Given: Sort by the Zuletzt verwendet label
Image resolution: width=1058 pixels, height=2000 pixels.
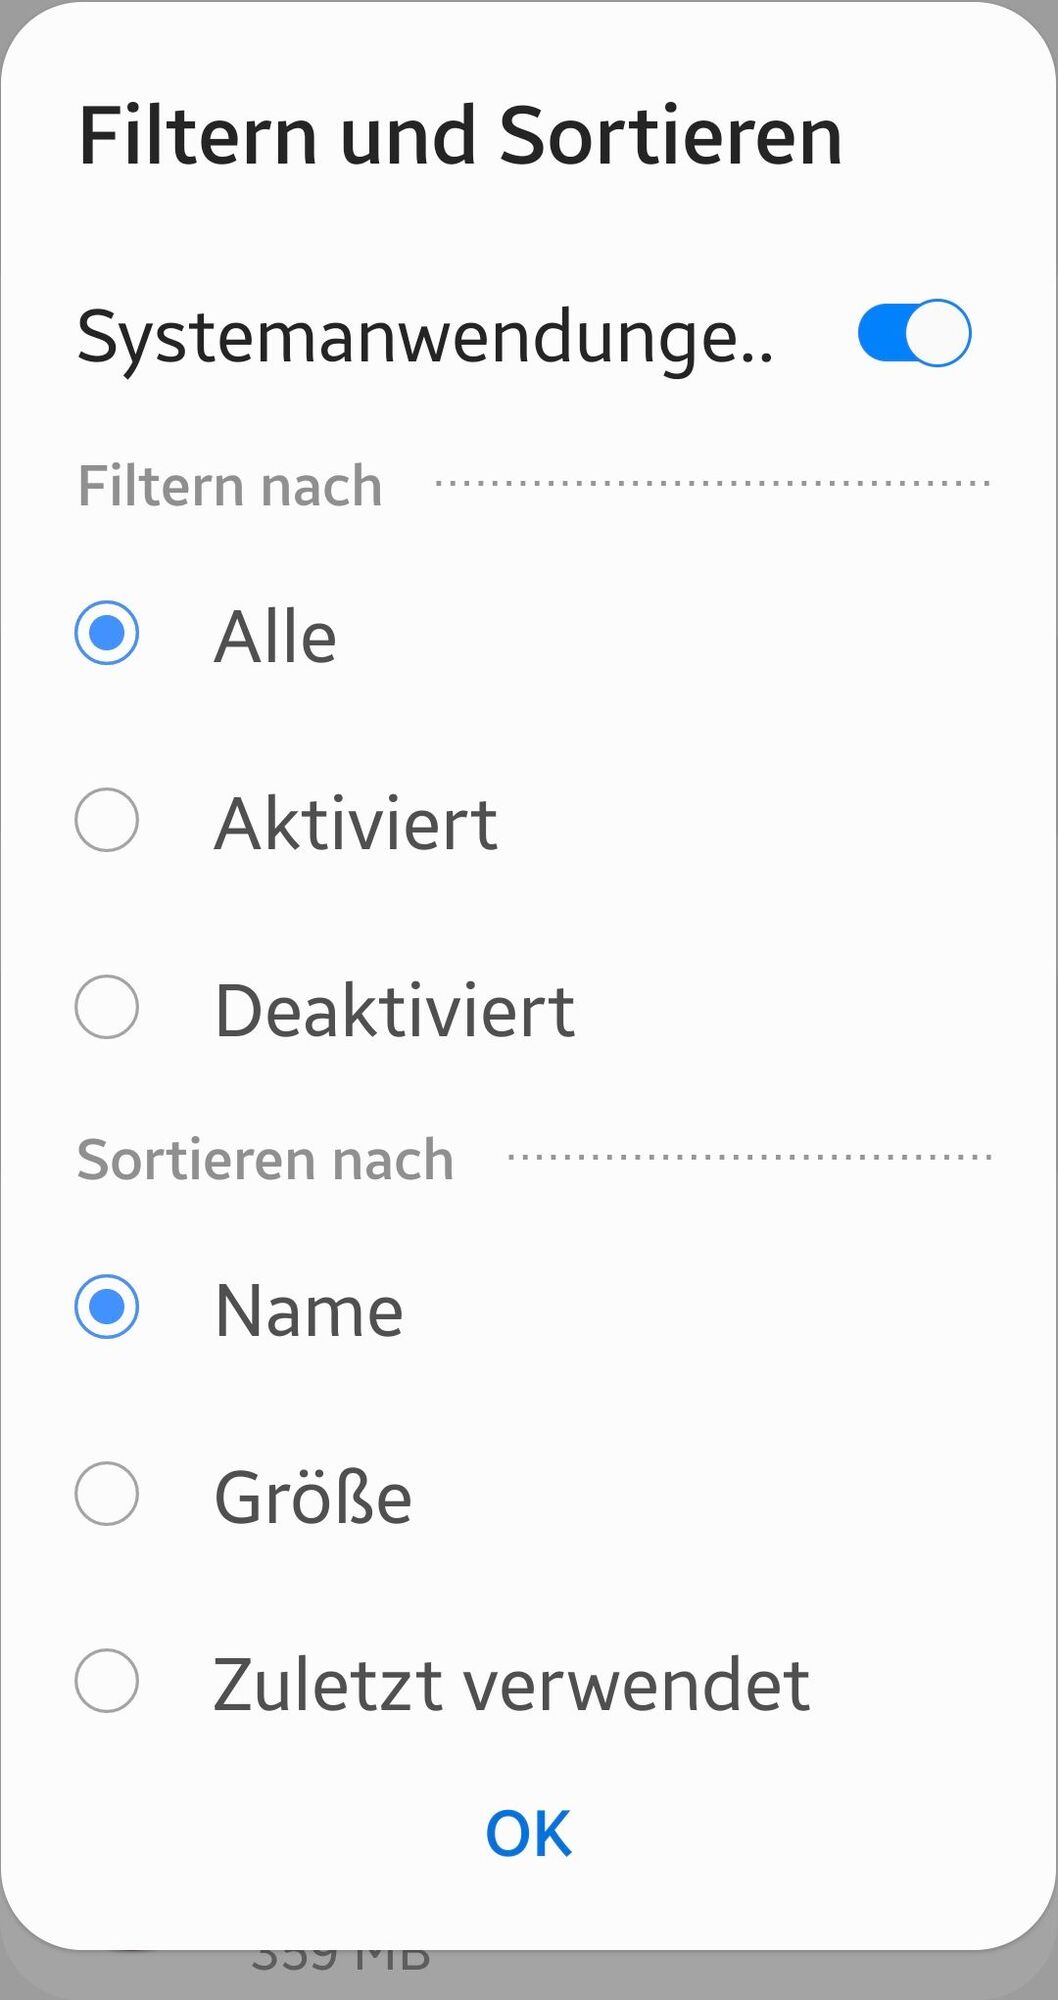Looking at the screenshot, I should click(x=511, y=1685).
